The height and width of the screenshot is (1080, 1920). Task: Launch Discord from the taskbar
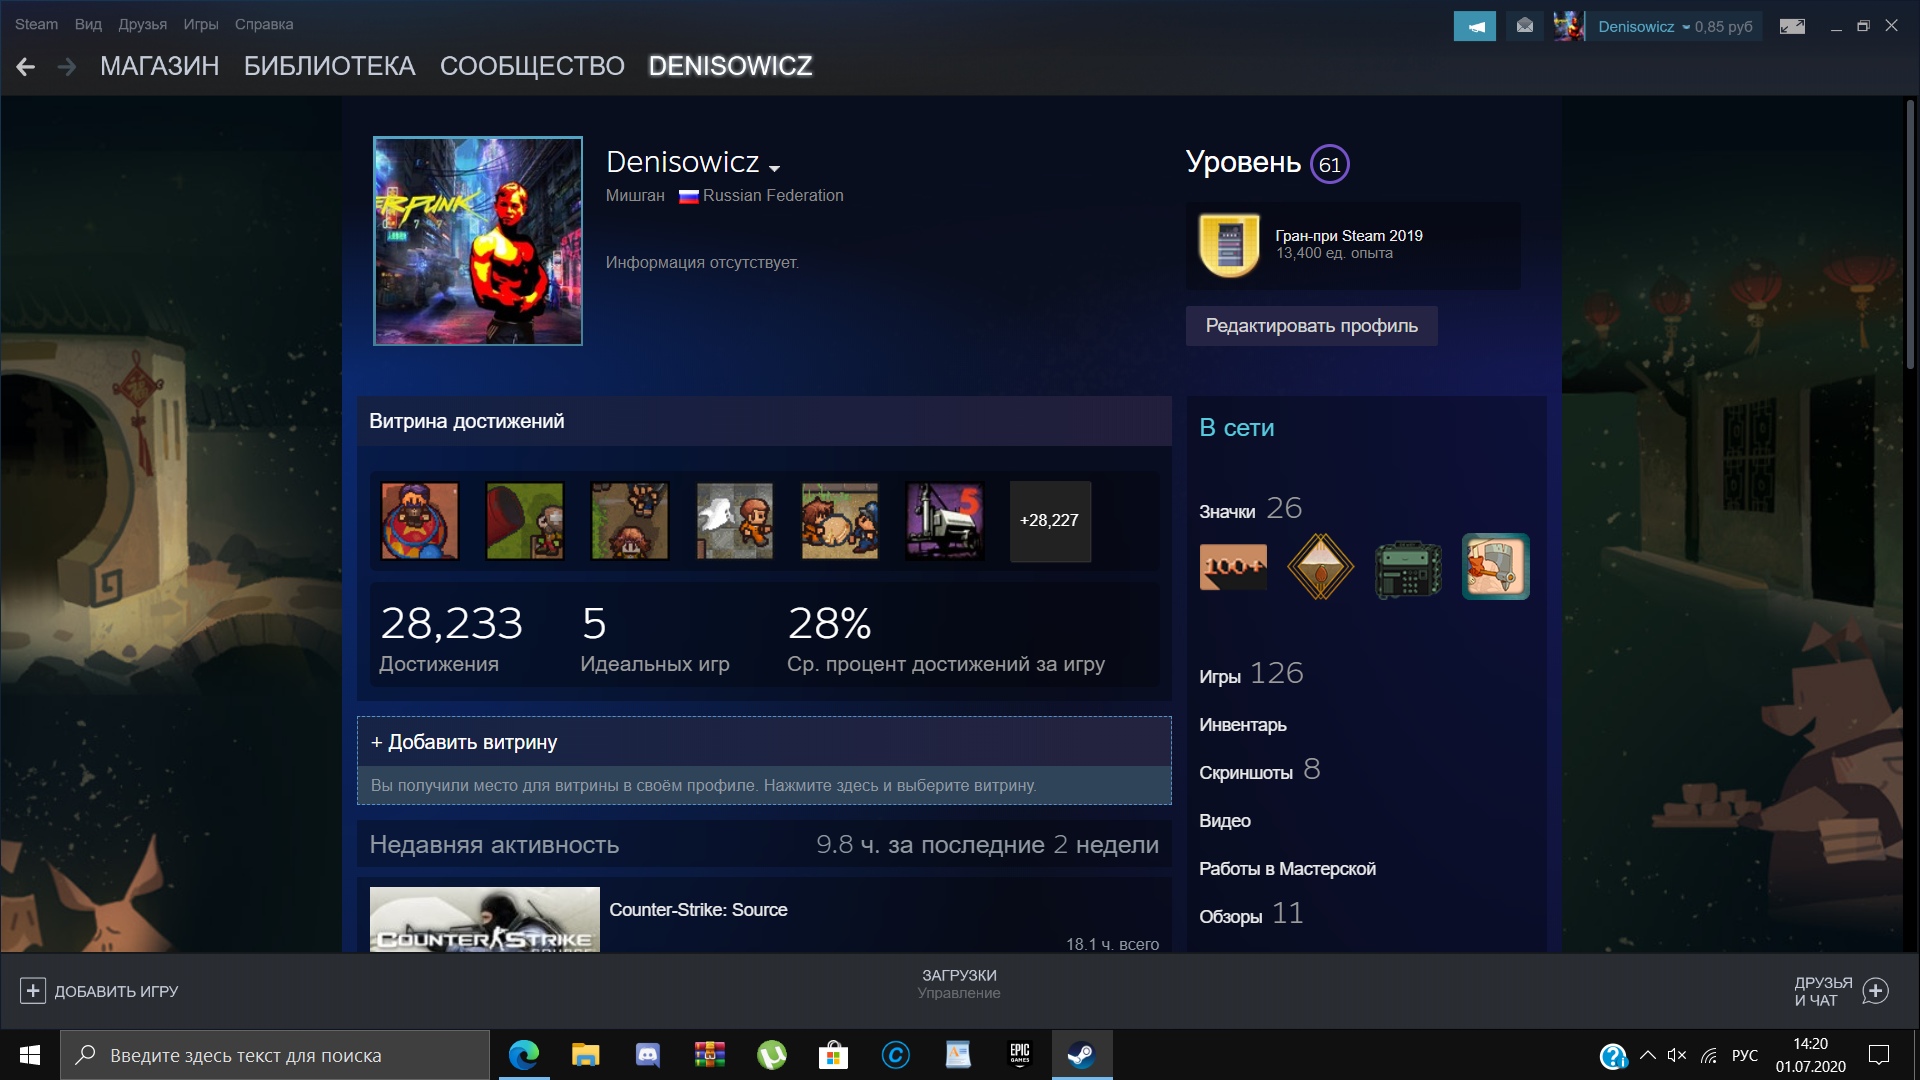click(648, 1055)
